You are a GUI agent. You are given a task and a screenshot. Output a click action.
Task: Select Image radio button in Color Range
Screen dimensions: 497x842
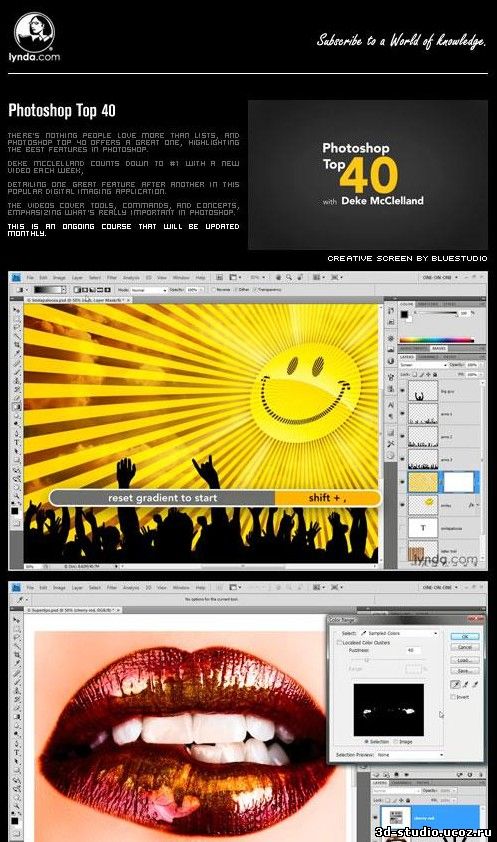click(396, 742)
